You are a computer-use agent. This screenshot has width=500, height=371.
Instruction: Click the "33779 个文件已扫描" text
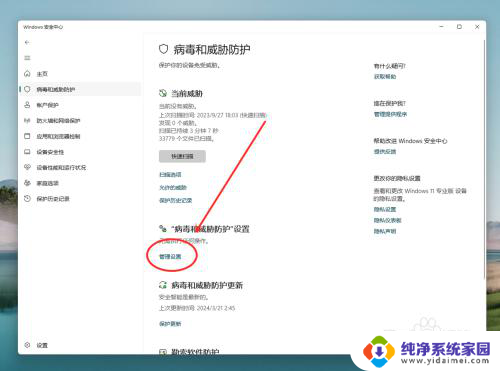(186, 139)
